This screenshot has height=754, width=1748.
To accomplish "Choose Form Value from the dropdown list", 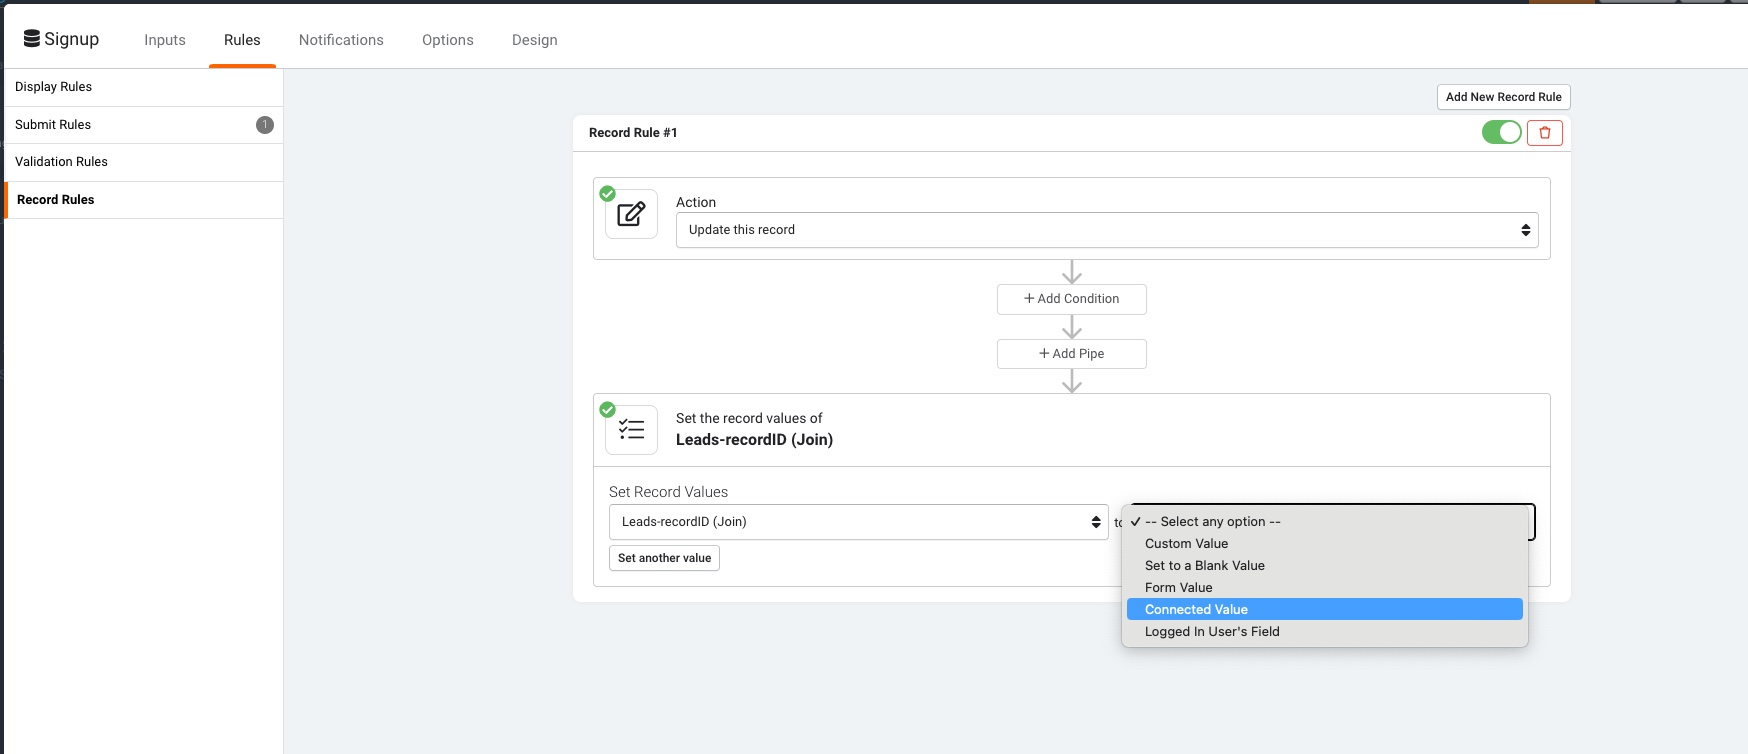I will click(1325, 588).
